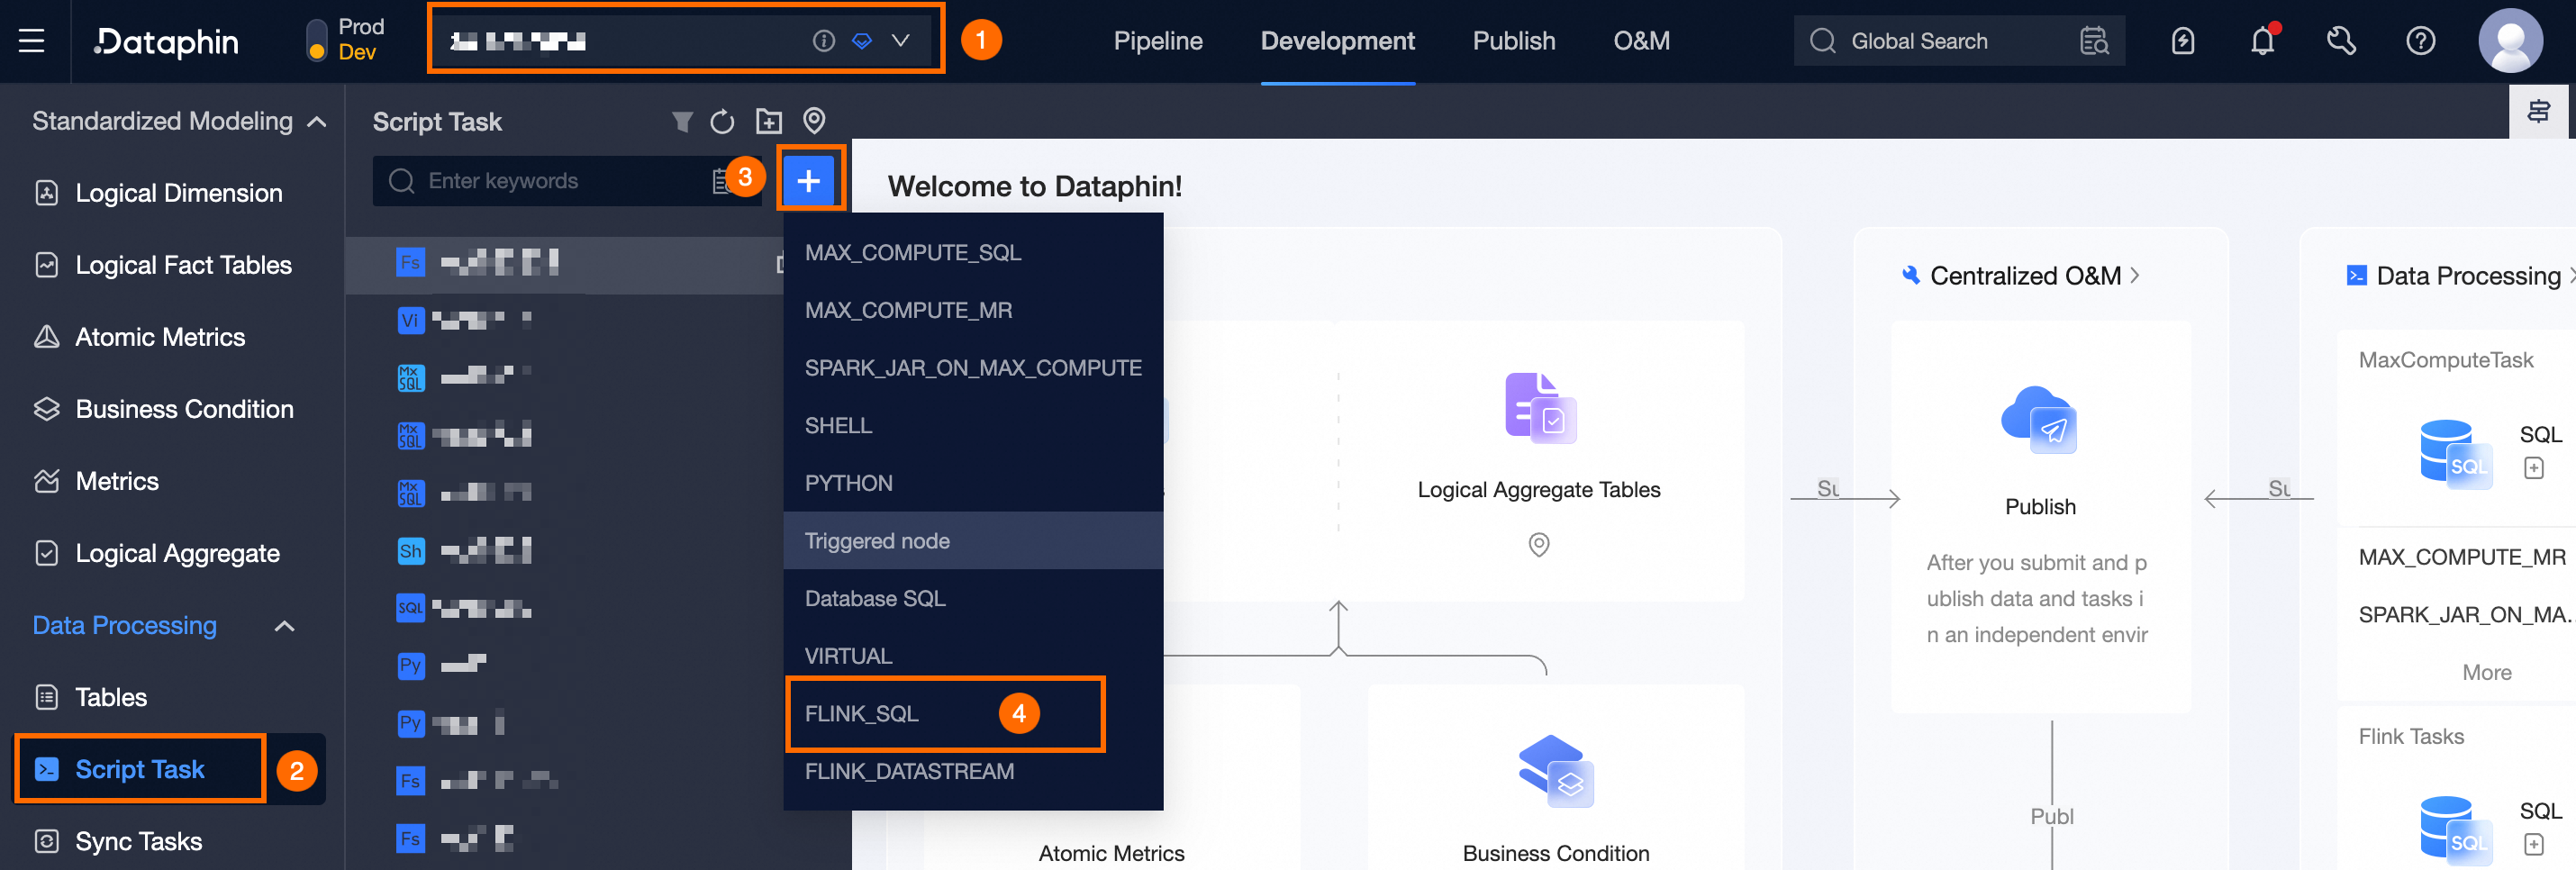
Task: View project info icon in selector
Action: (x=823, y=41)
